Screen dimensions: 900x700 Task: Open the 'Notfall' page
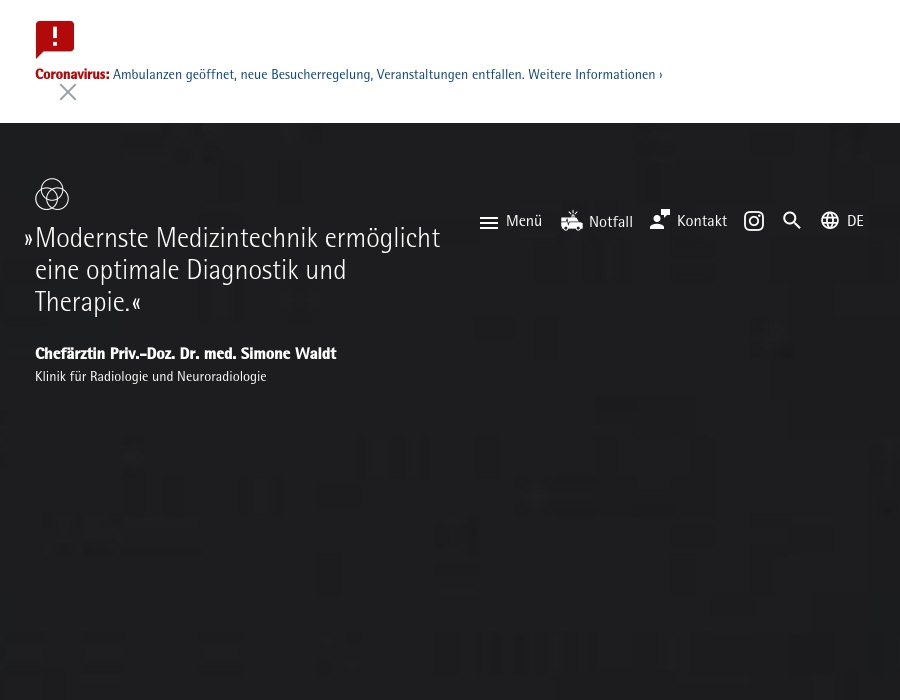pyautogui.click(x=611, y=222)
